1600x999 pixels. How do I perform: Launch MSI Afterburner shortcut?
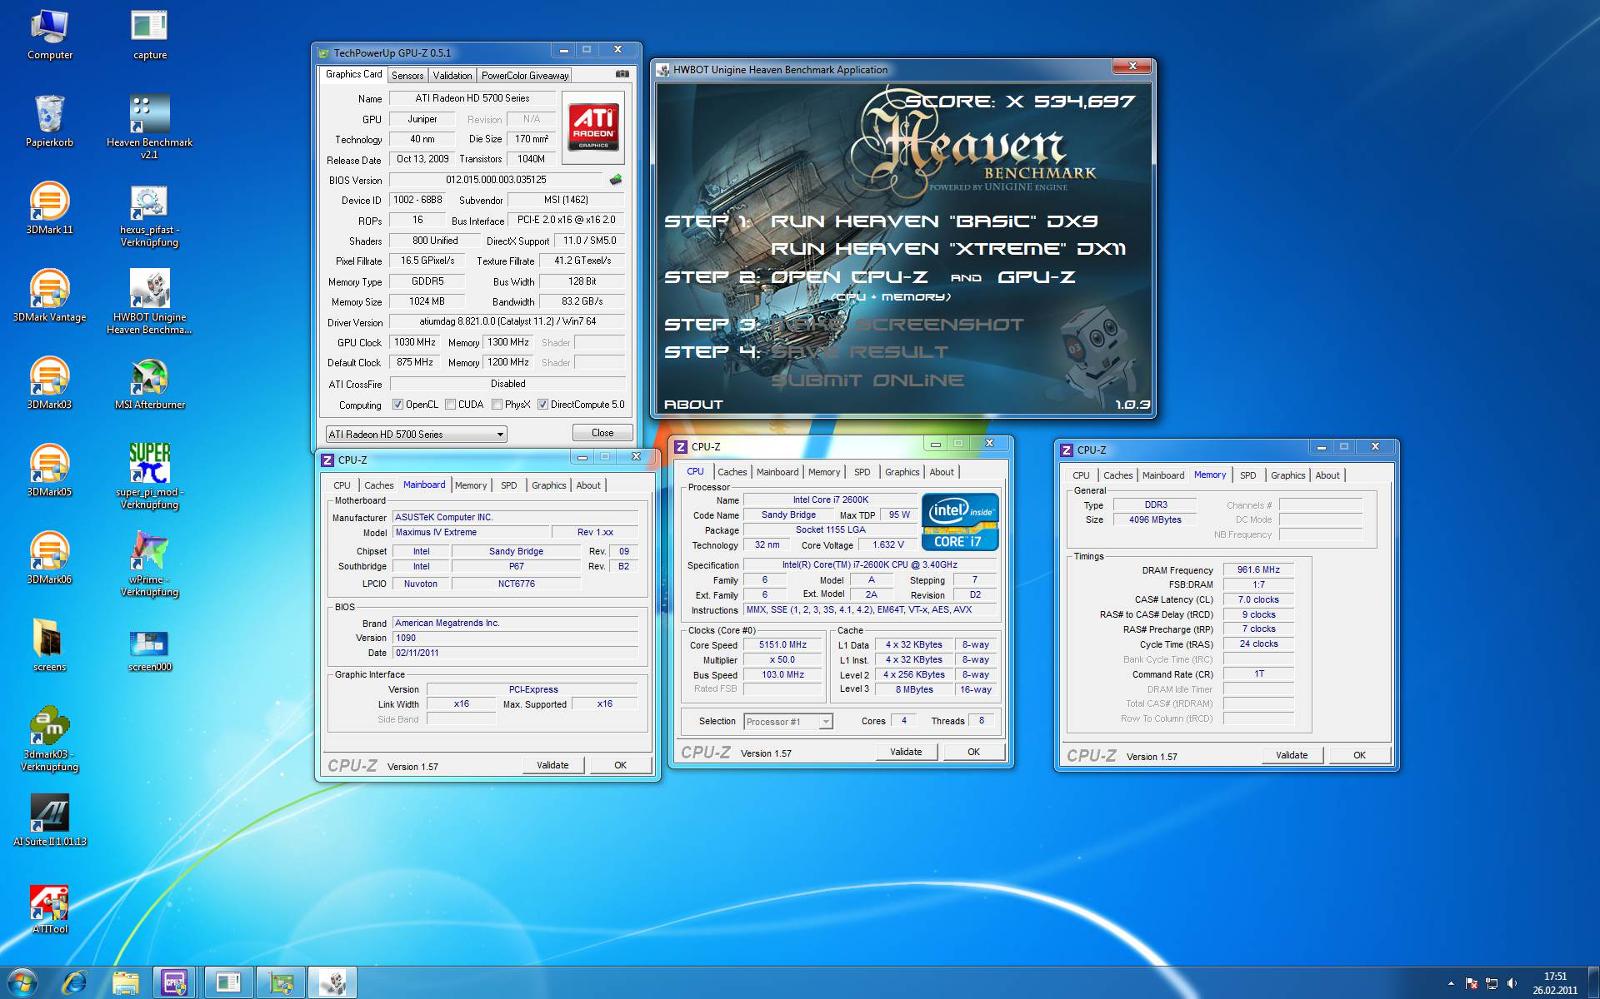click(149, 383)
